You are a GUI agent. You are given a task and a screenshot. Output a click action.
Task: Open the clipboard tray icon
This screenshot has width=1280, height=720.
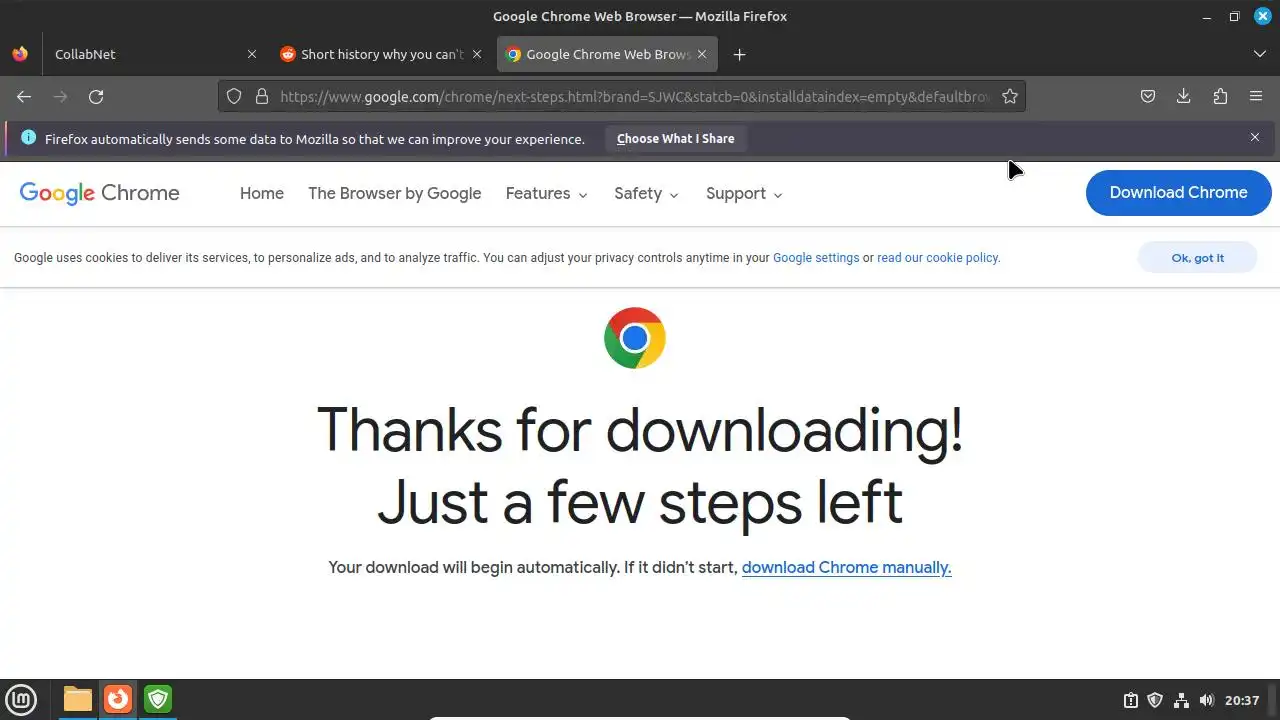coord(1131,700)
